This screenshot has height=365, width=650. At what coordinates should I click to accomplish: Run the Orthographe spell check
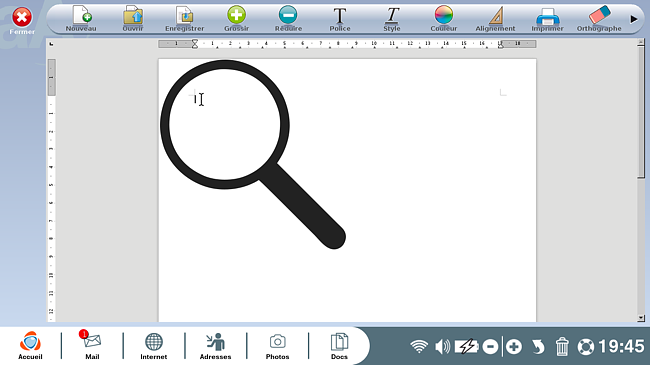click(x=599, y=19)
